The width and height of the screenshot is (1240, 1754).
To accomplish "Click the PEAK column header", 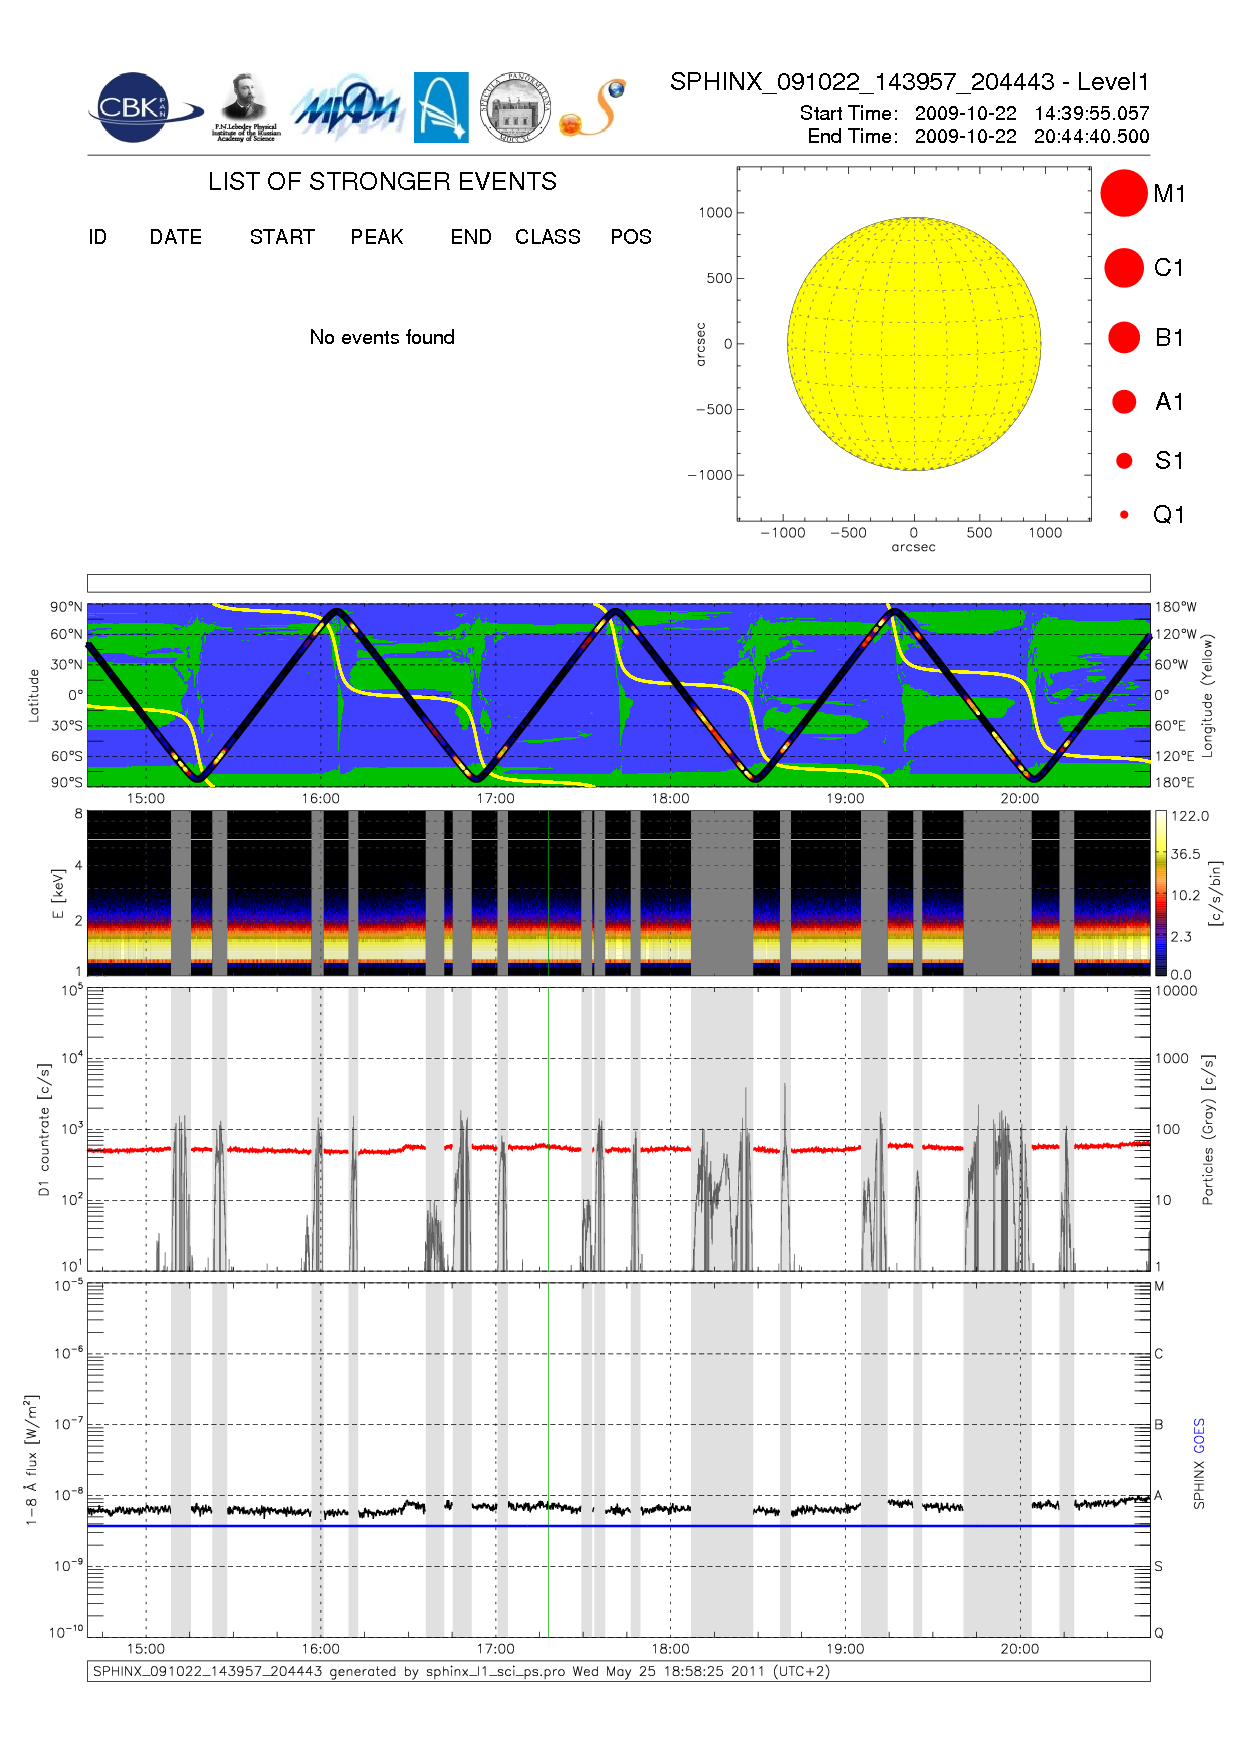I will tap(377, 237).
